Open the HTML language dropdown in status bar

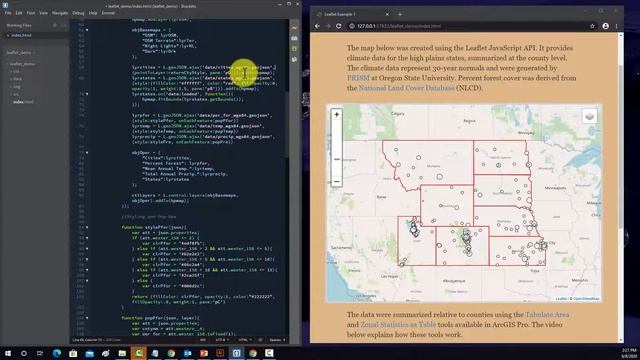coord(244,340)
